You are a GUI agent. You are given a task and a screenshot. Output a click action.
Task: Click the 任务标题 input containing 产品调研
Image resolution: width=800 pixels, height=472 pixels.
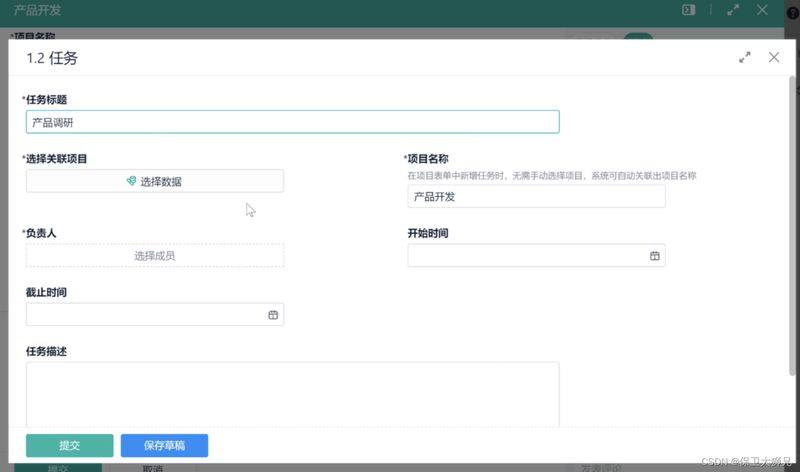[x=292, y=122]
